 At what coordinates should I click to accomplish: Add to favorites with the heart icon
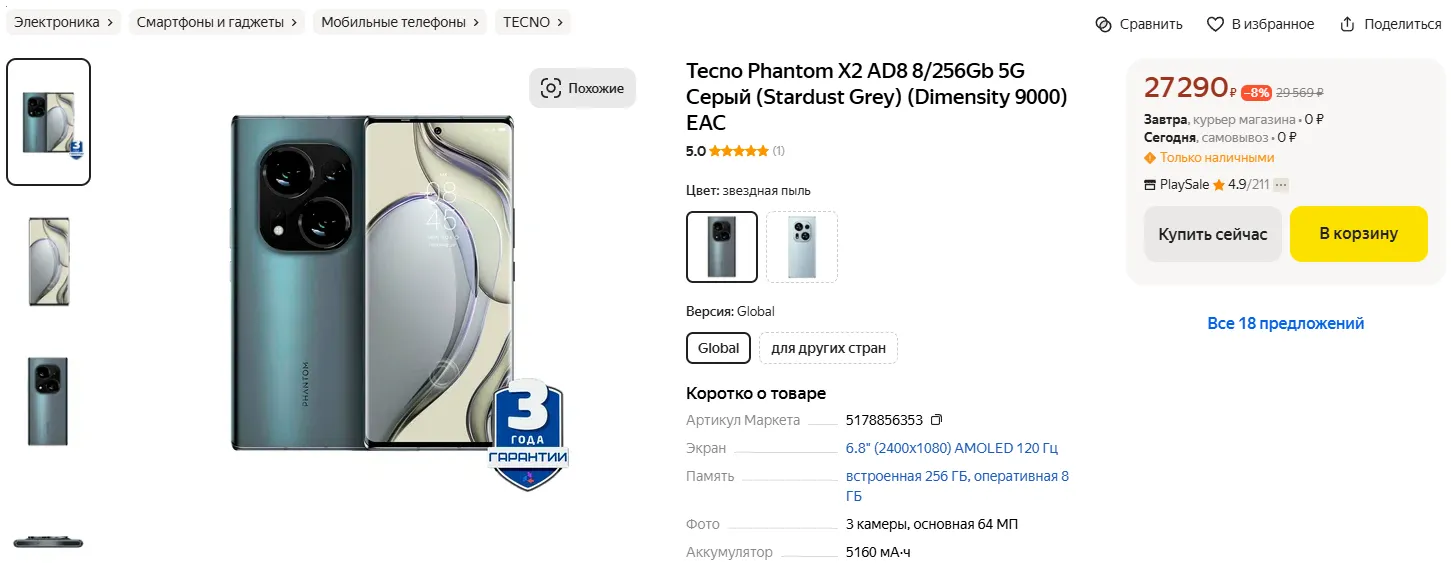pyautogui.click(x=1215, y=24)
